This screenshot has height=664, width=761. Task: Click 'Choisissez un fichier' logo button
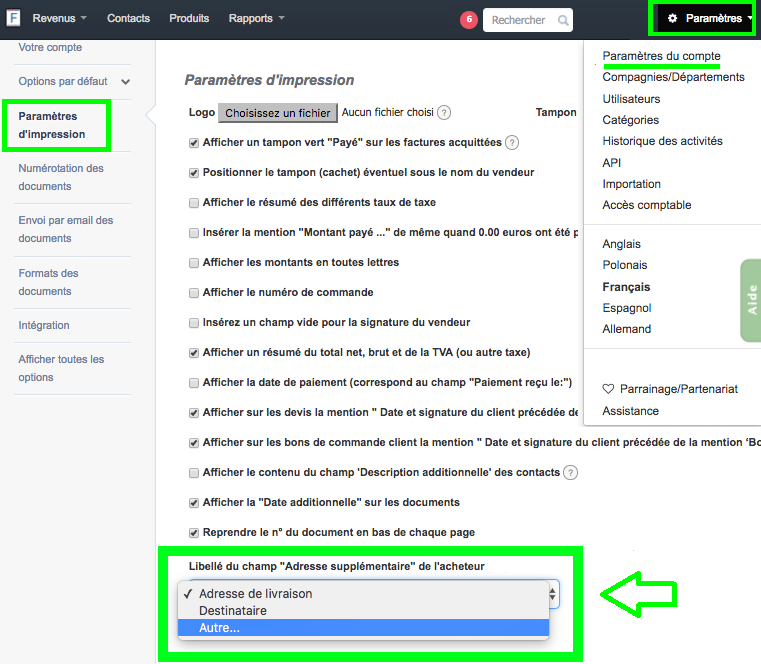(278, 113)
